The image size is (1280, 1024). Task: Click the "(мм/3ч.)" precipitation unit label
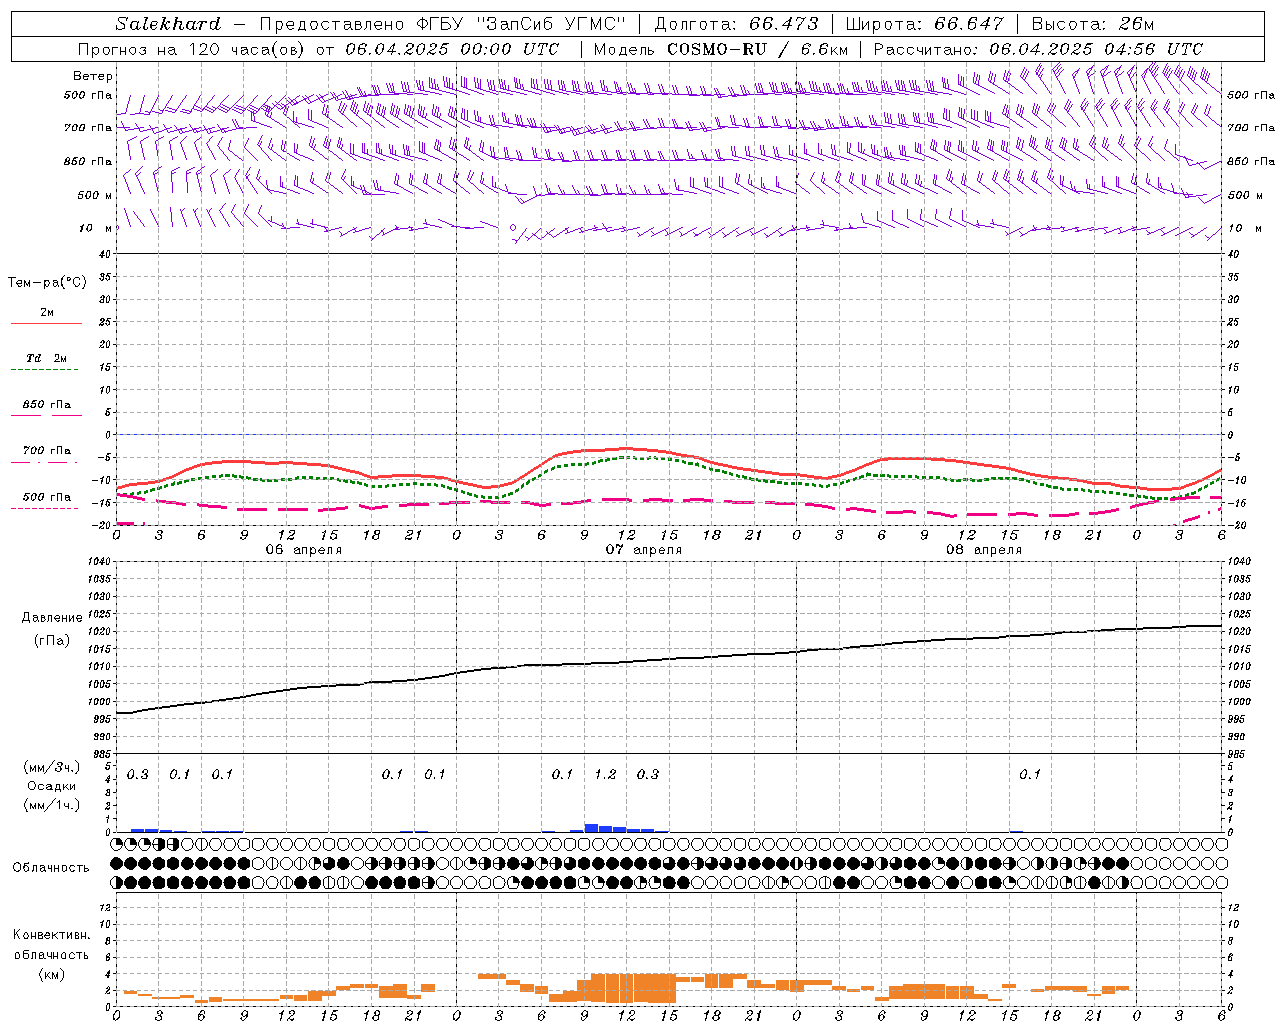52,767
